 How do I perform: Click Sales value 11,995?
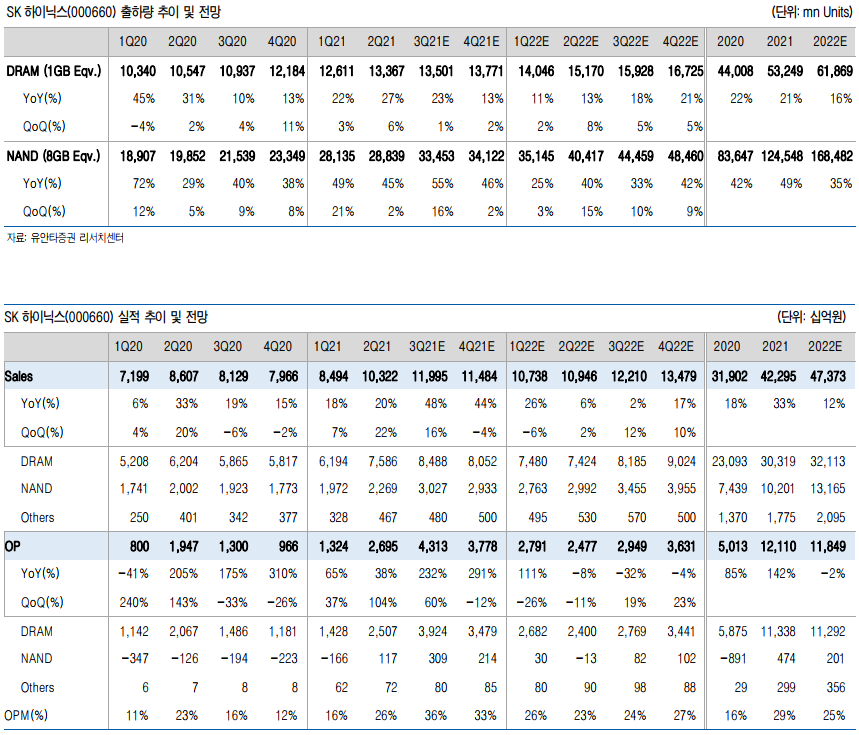click(x=430, y=376)
